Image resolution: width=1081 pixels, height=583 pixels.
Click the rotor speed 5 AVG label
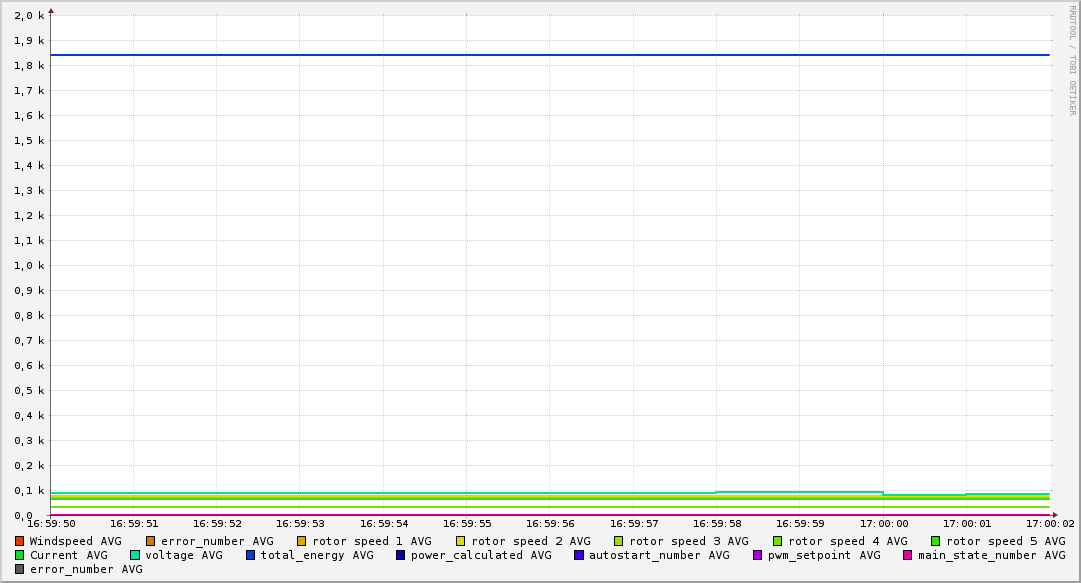coord(1005,541)
